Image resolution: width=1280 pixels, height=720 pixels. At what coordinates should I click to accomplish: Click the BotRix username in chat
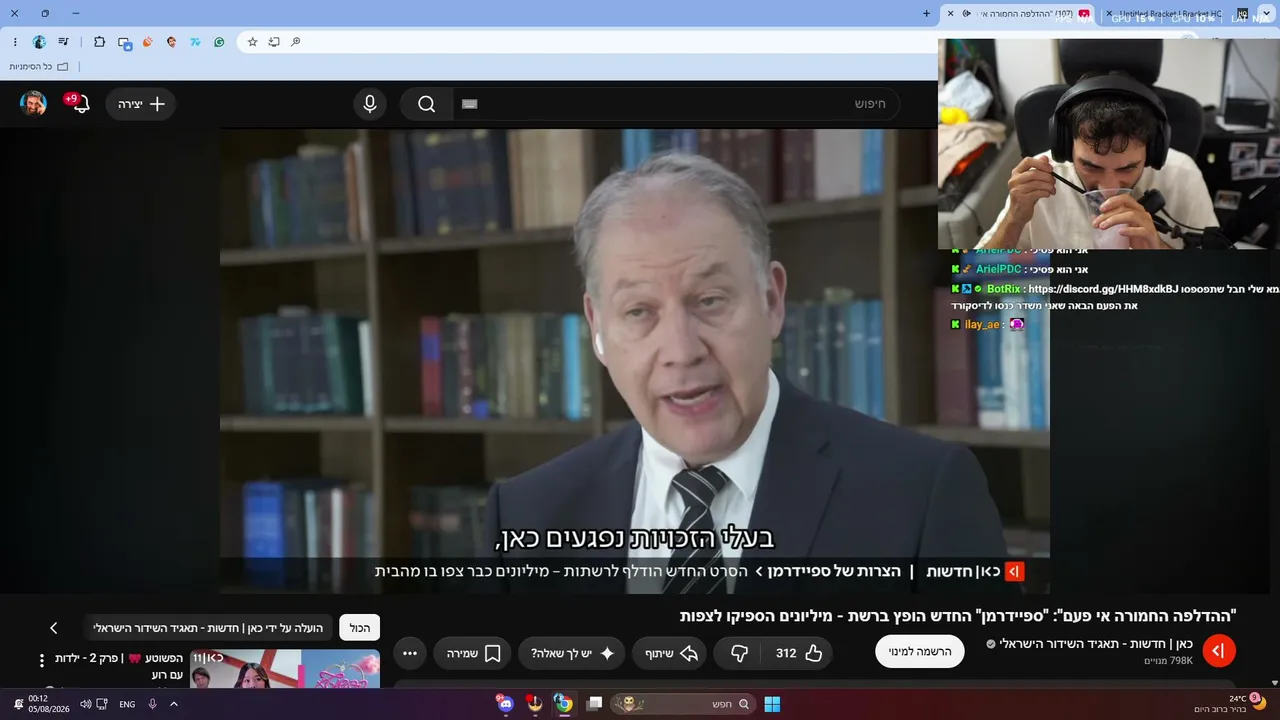[x=1004, y=289]
